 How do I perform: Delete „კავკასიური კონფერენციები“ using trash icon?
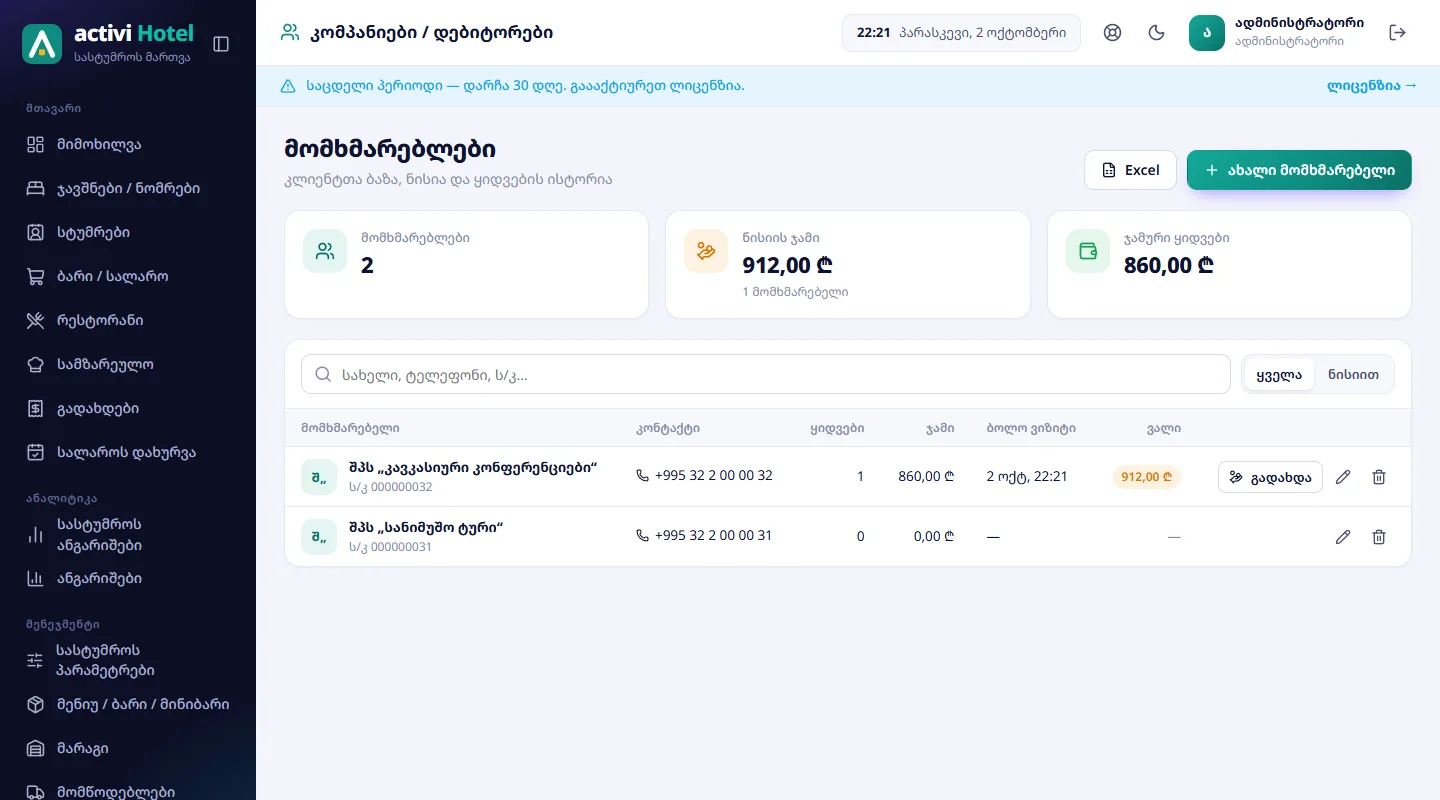(1379, 477)
